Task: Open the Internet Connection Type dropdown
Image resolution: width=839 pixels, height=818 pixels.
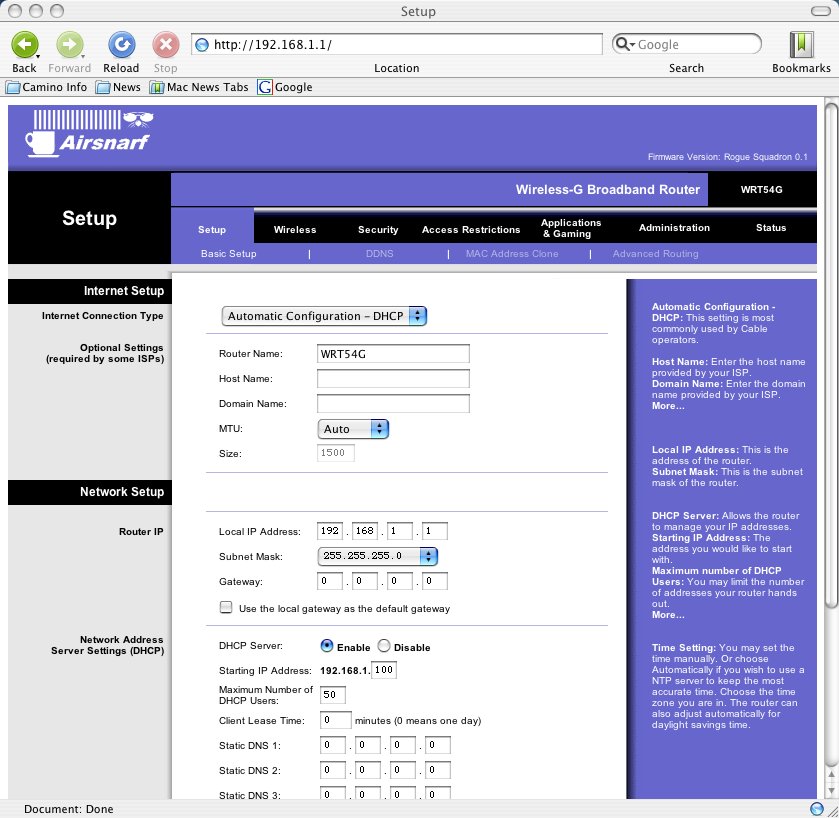Action: pyautogui.click(x=324, y=316)
